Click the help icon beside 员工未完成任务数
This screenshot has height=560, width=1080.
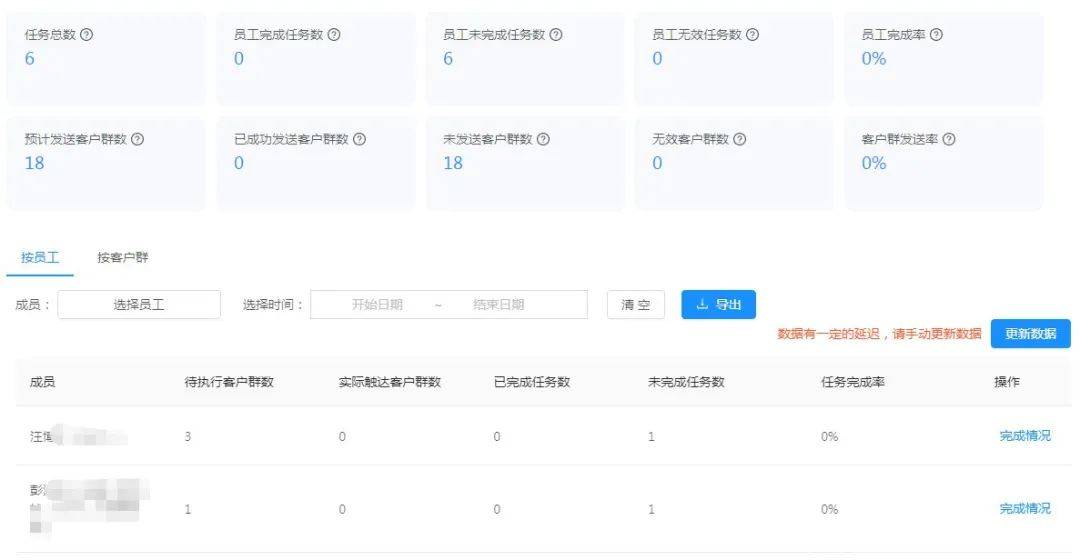[556, 34]
